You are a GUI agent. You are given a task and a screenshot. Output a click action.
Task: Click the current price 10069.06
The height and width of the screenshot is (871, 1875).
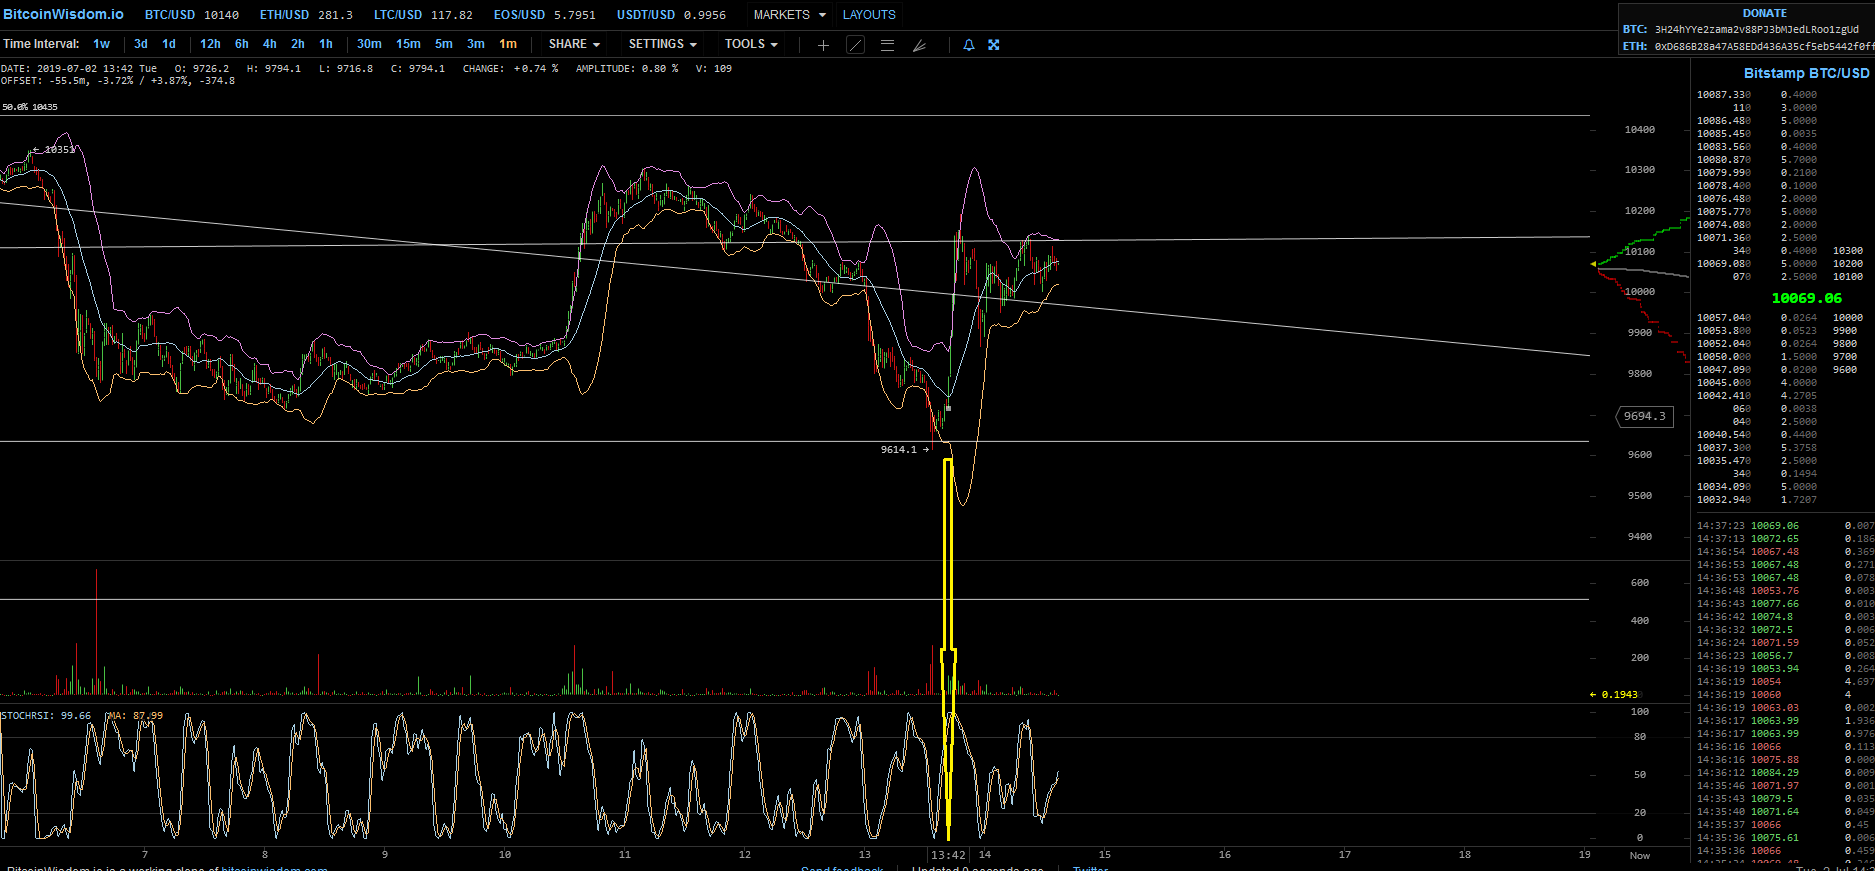pos(1806,298)
